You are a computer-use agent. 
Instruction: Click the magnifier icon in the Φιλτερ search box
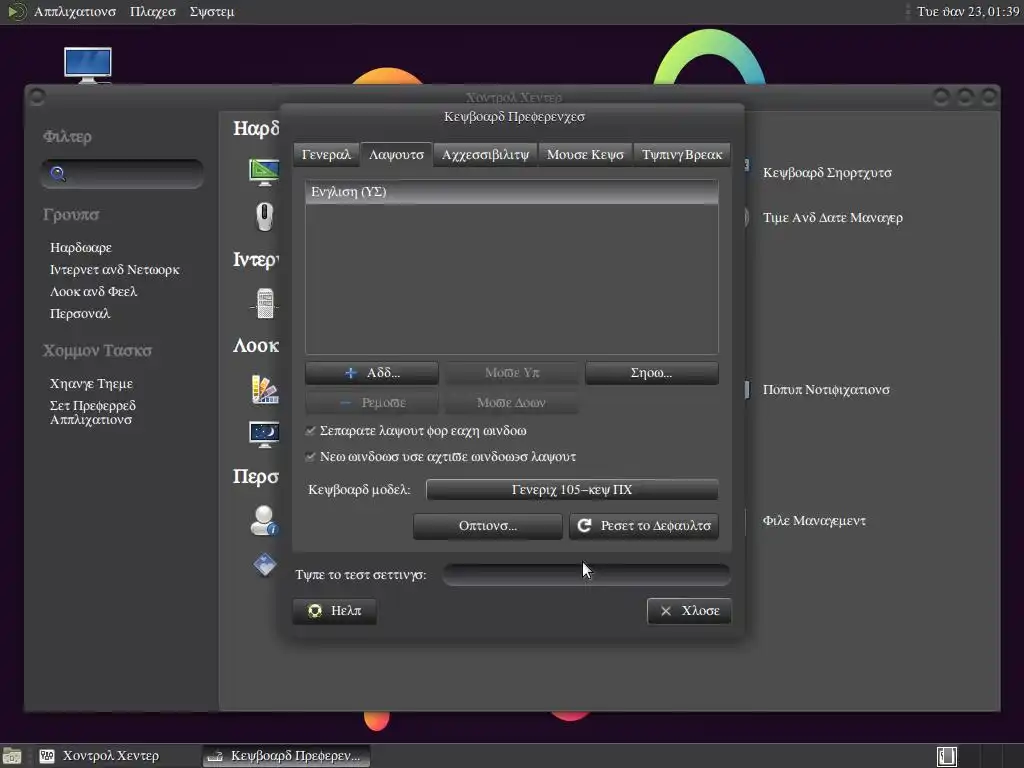pyautogui.click(x=58, y=174)
